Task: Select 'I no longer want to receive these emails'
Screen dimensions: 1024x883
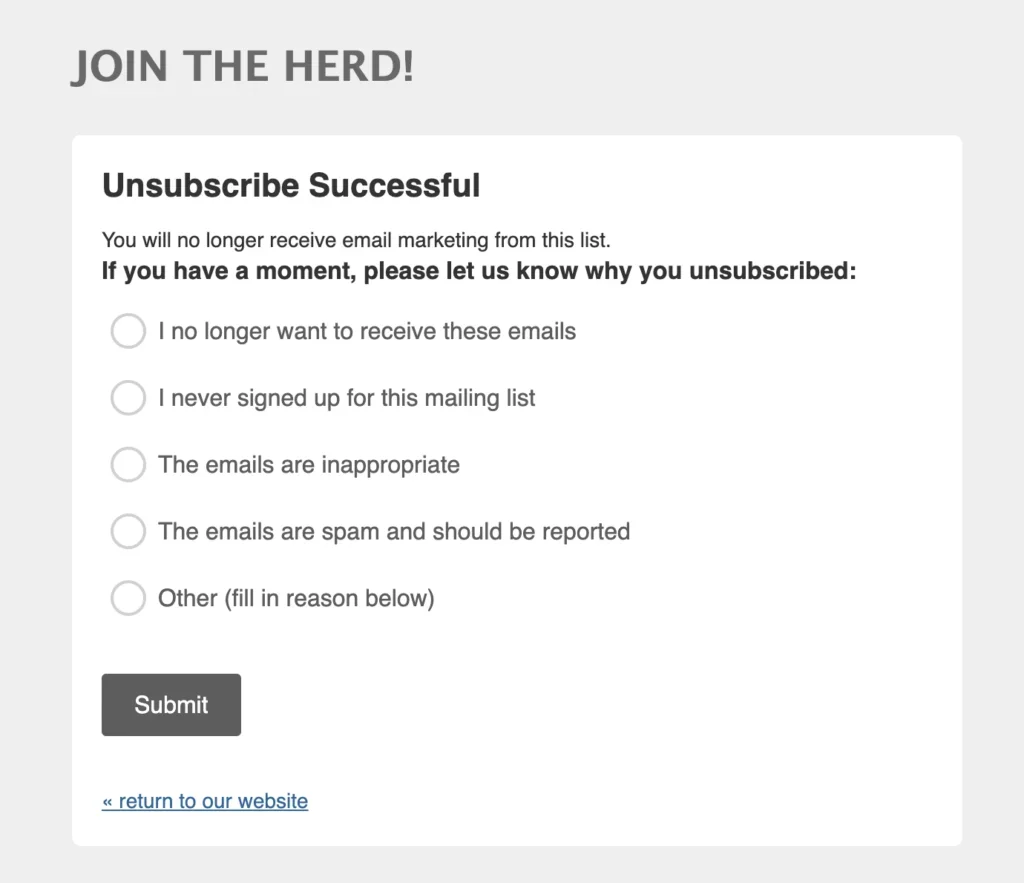Action: (x=128, y=331)
